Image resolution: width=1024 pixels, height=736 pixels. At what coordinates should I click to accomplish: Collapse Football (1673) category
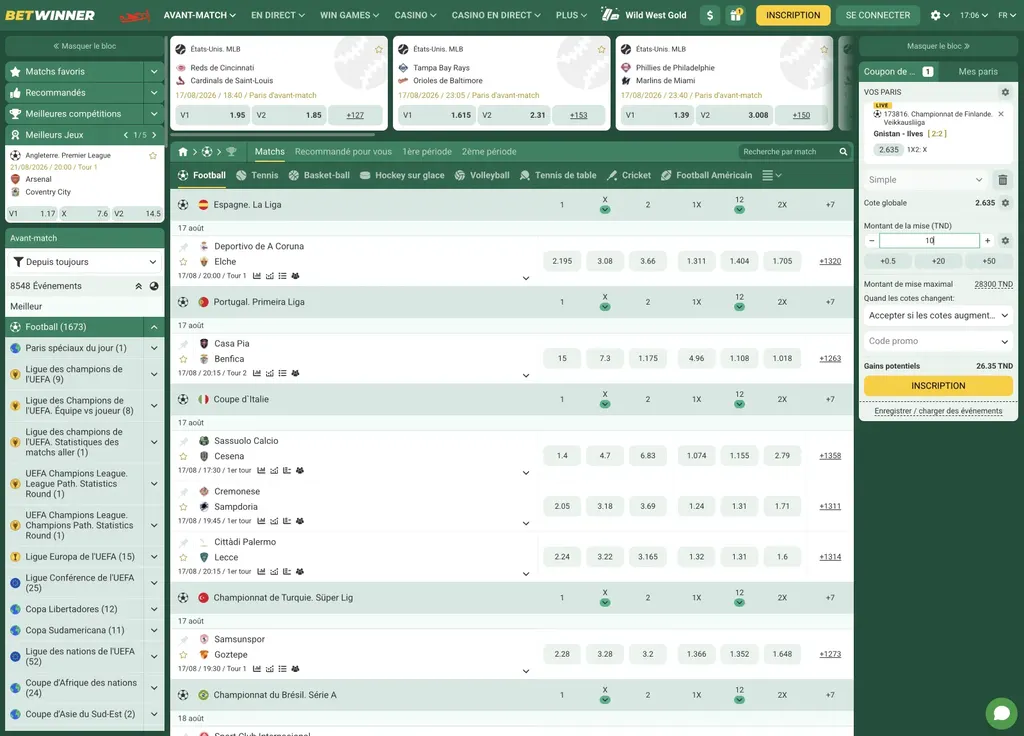154,327
